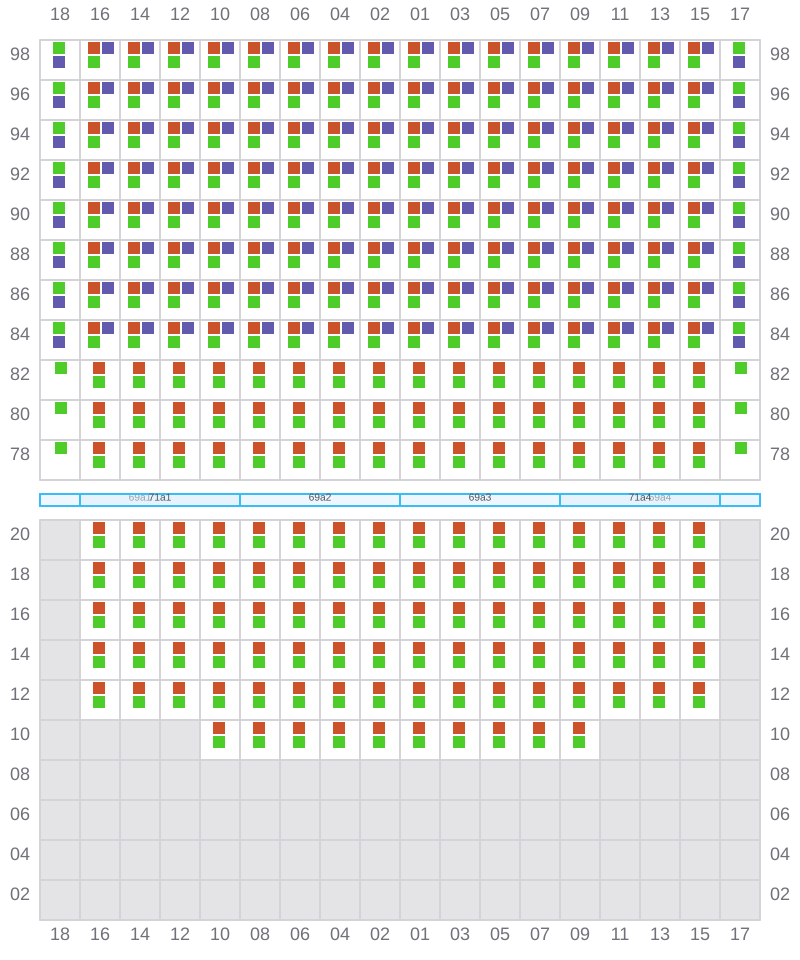The width and height of the screenshot is (800, 960).
Task: Select hatch cover segment labeled 71a4
Action: tap(638, 500)
